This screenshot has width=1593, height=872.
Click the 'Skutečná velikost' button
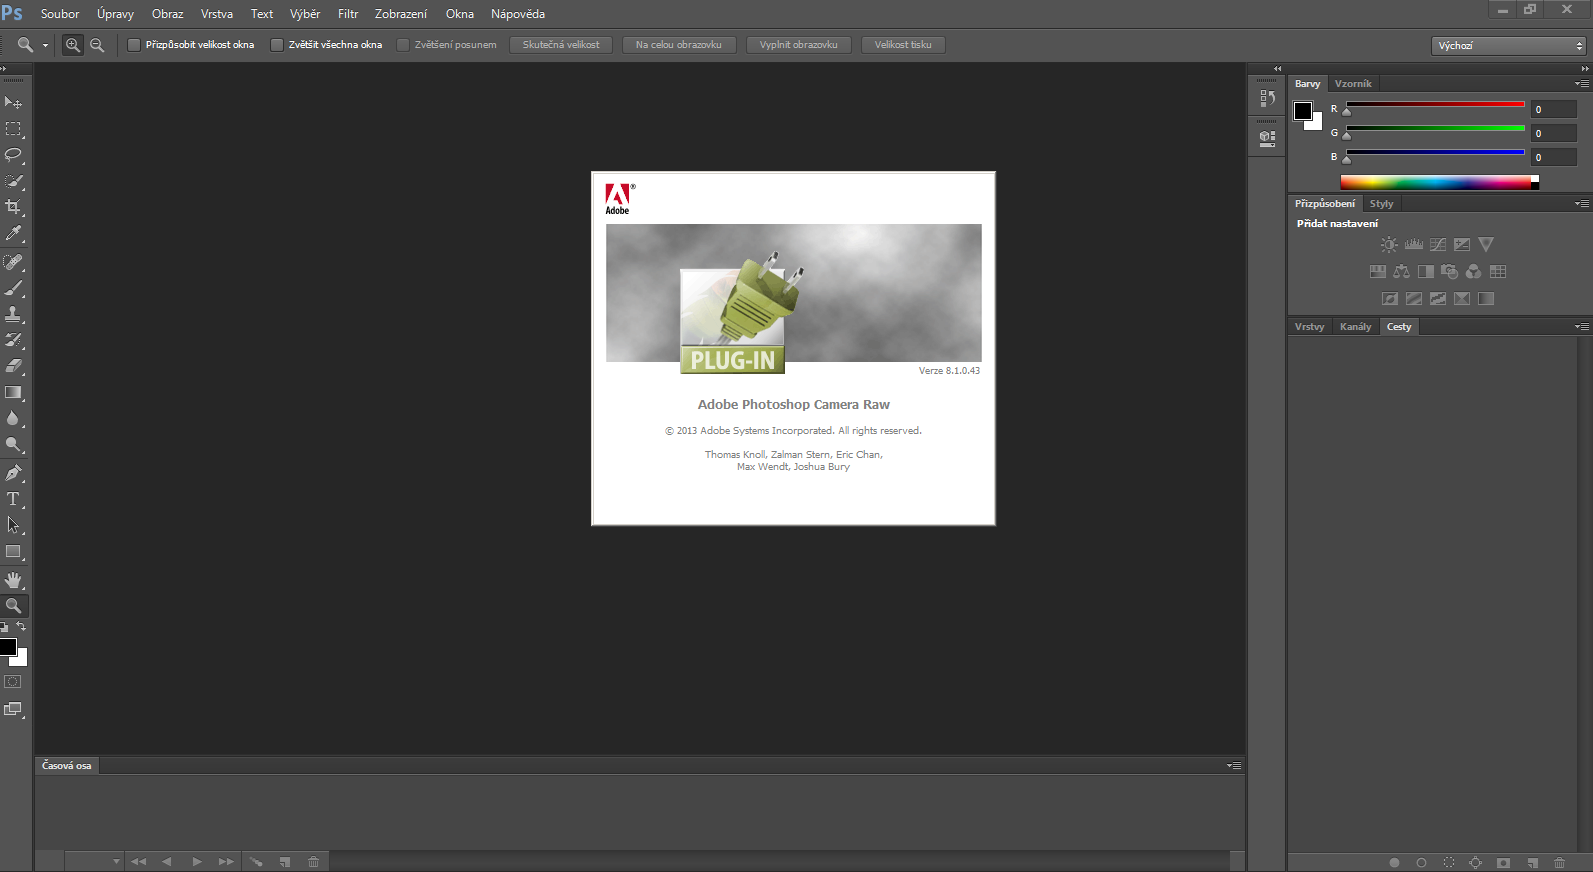coord(561,45)
